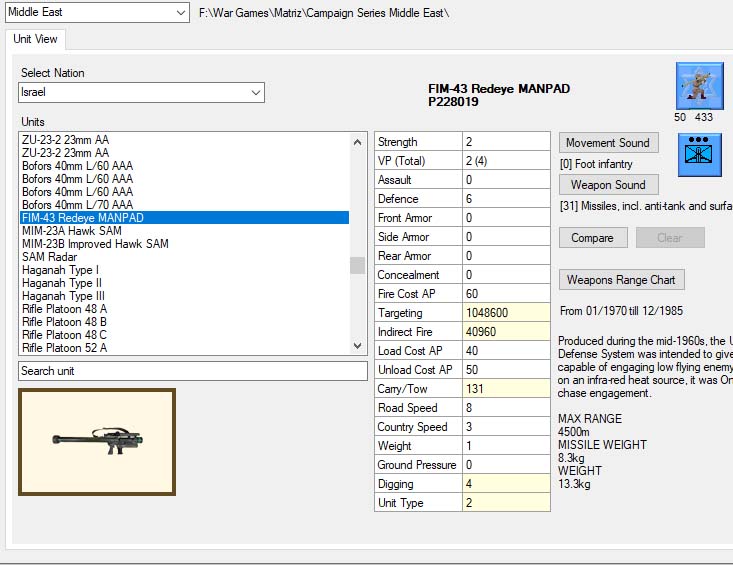Select Rifle Platoon 52 A unit
Viewport: 733px width, 565px height.
point(185,348)
